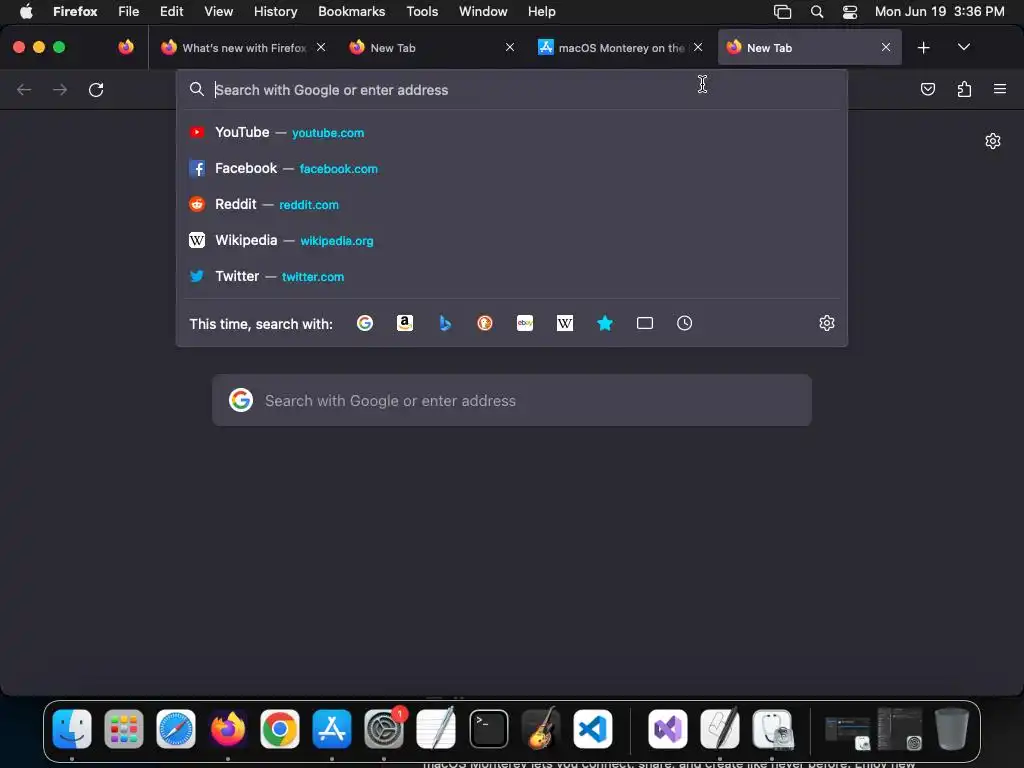Go back one page
Screen dimensions: 1024x768
click(24, 89)
